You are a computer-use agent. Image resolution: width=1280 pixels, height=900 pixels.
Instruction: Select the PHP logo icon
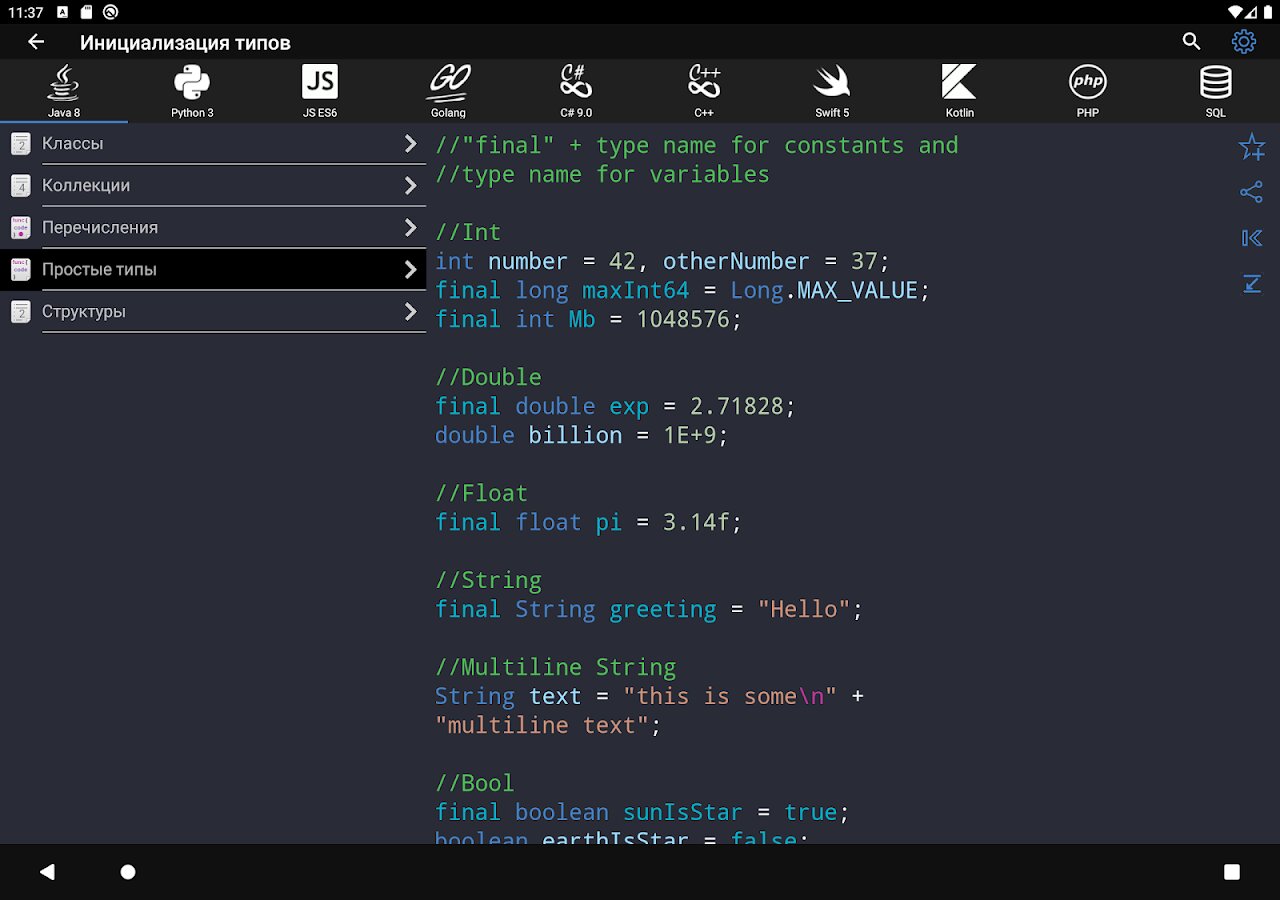pos(1088,82)
